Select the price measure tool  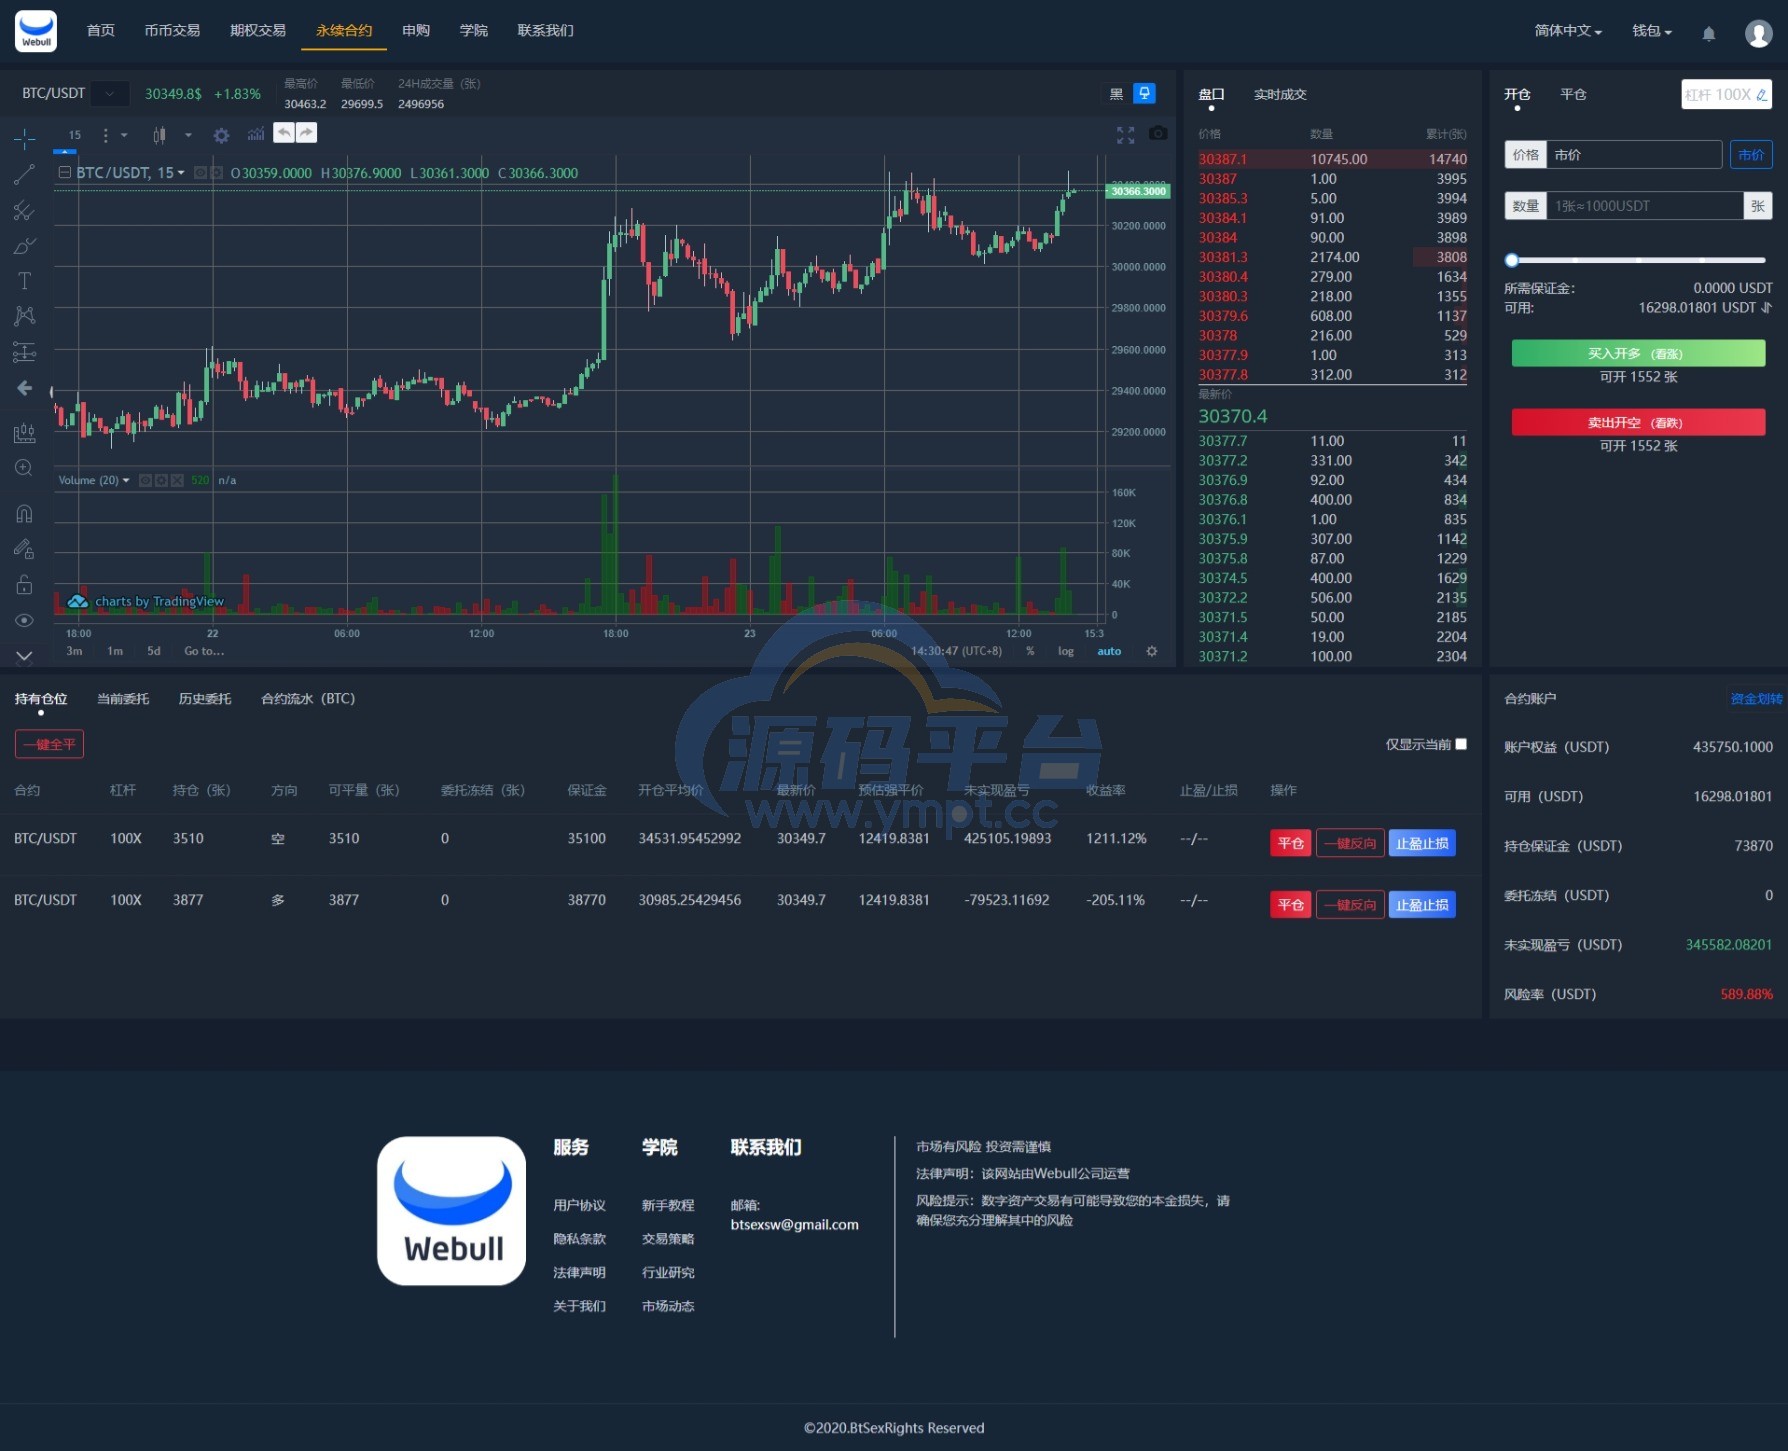tap(25, 433)
